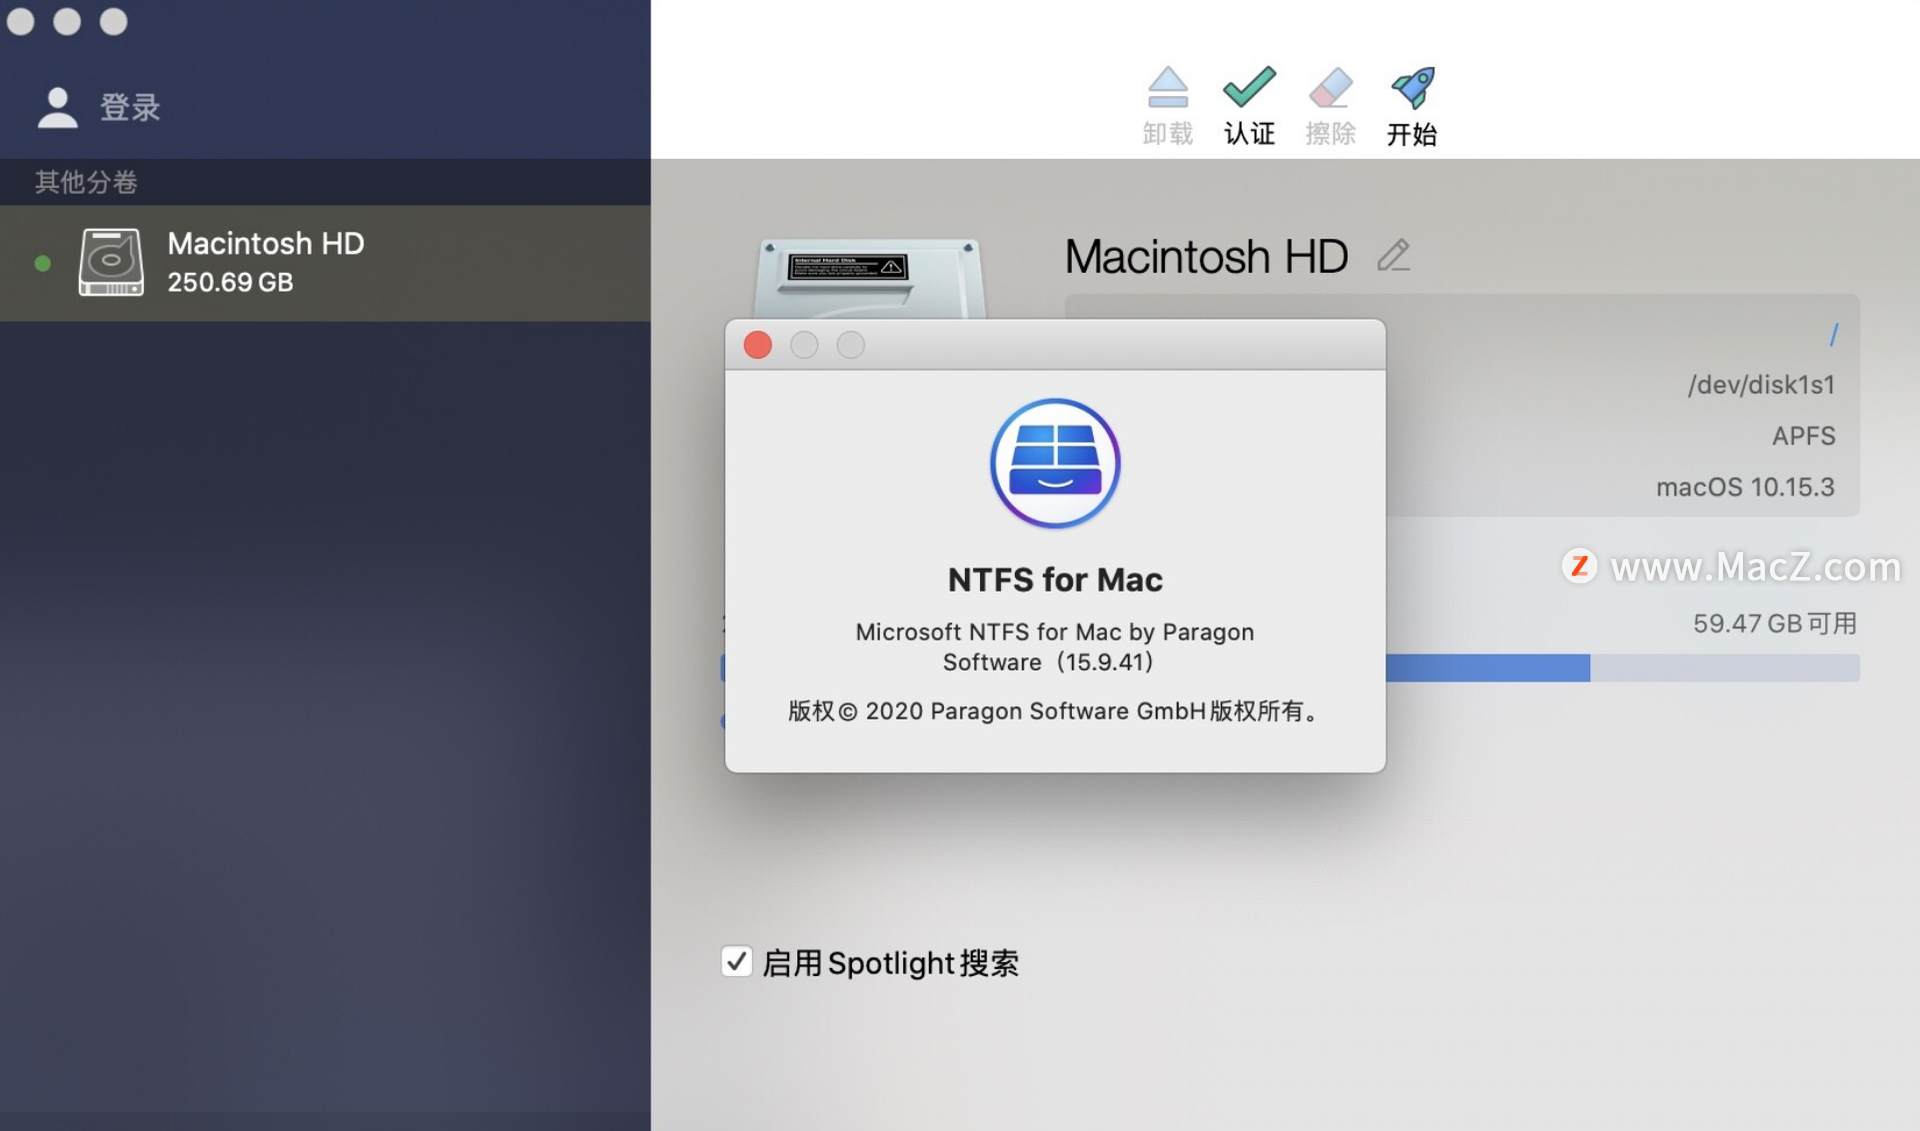Click the Unmount (卸载) eject icon
Image resolution: width=1920 pixels, height=1131 pixels.
(x=1167, y=88)
